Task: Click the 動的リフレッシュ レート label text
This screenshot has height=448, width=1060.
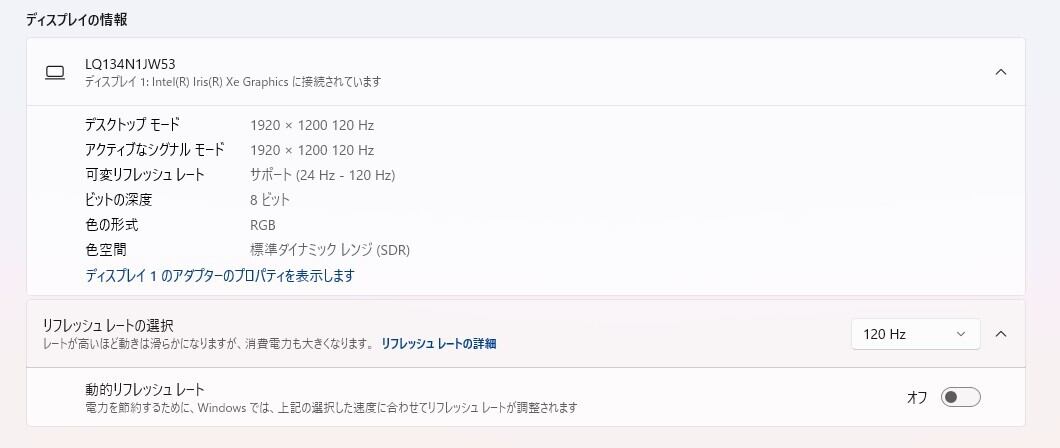Action: click(145, 389)
